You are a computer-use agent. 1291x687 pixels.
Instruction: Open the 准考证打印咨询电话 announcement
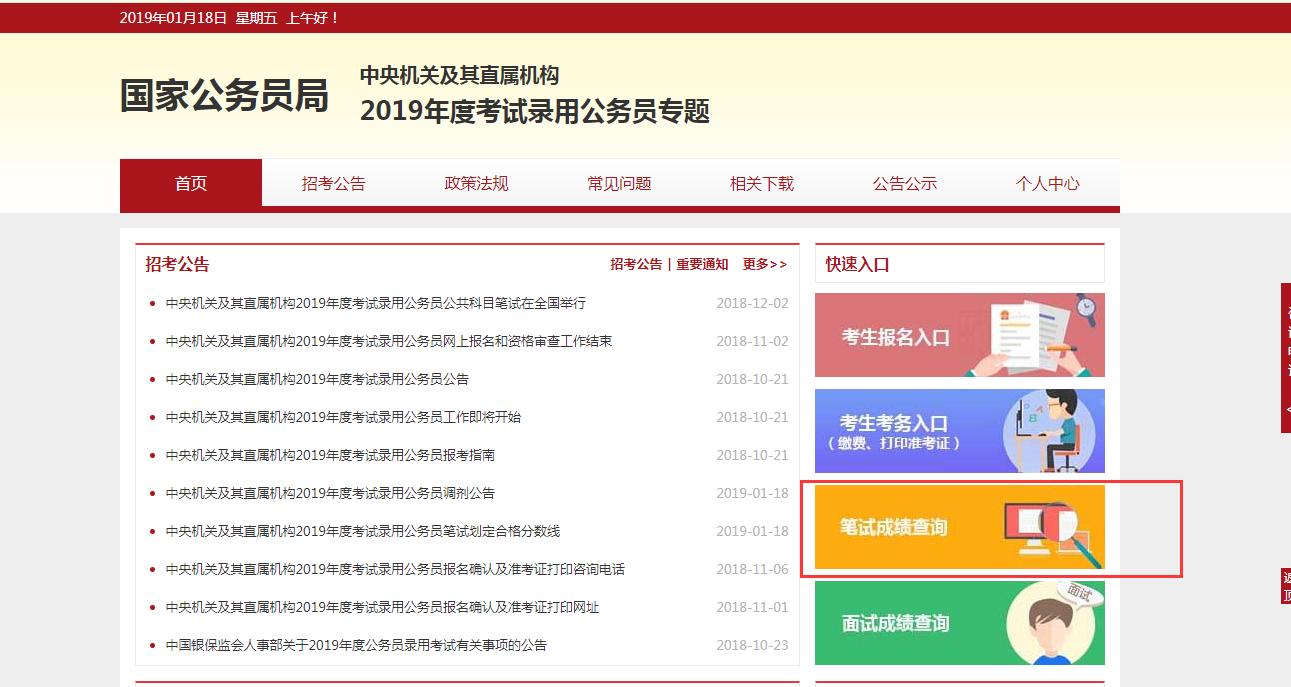395,570
